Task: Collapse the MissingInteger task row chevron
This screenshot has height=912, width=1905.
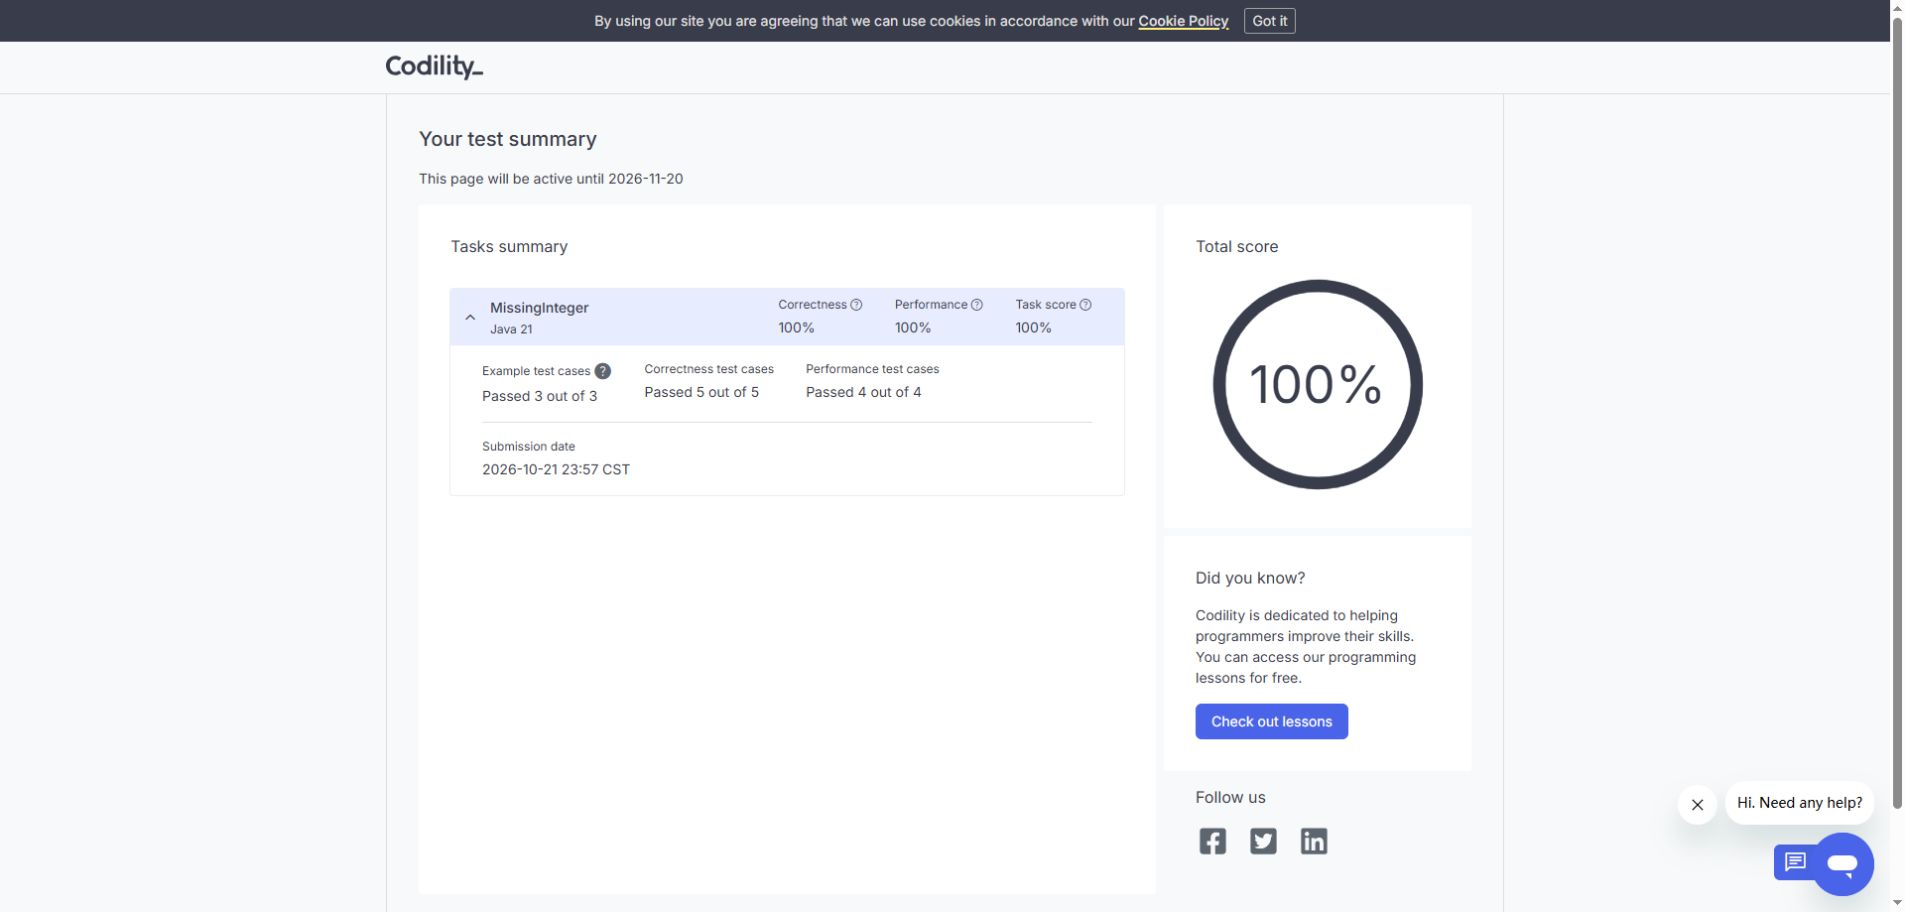Action: coord(470,317)
